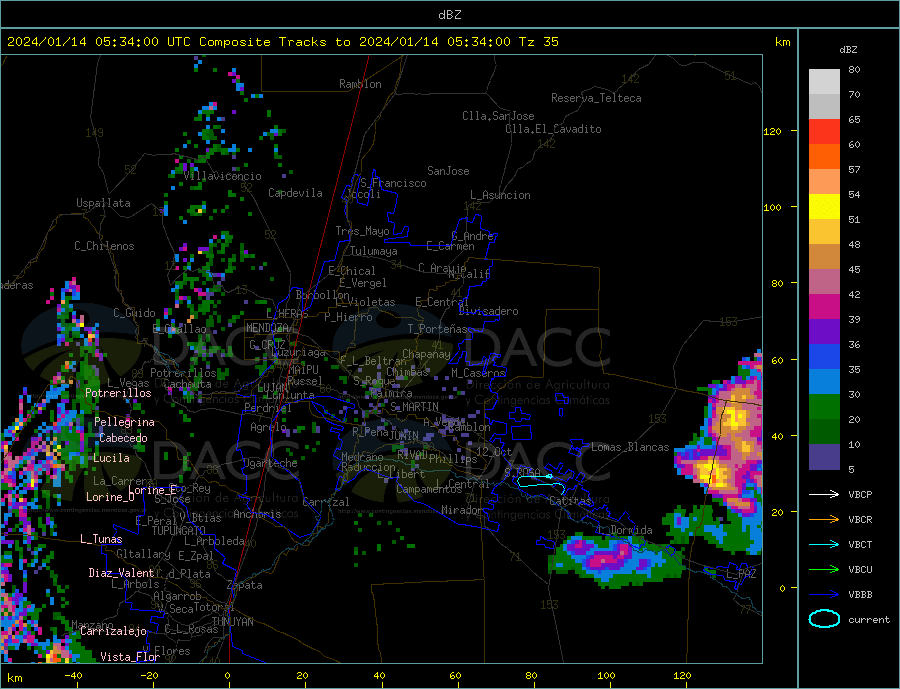900x689 pixels.
Task: Click the green VBCU arrow legend icon
Action: 824,569
